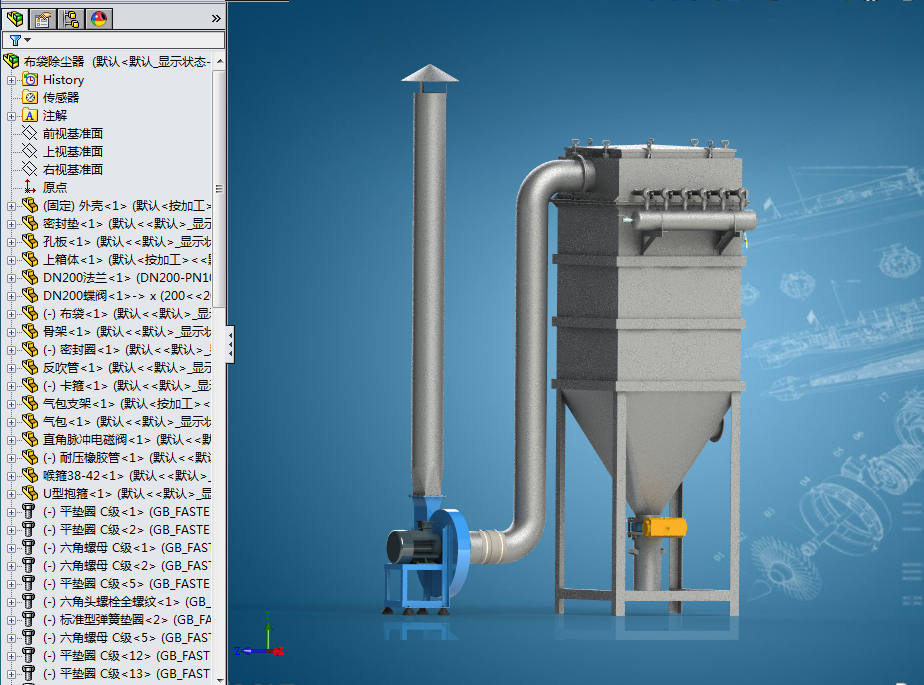Click the feature tree vertical scrollbar thumb

click(x=219, y=189)
